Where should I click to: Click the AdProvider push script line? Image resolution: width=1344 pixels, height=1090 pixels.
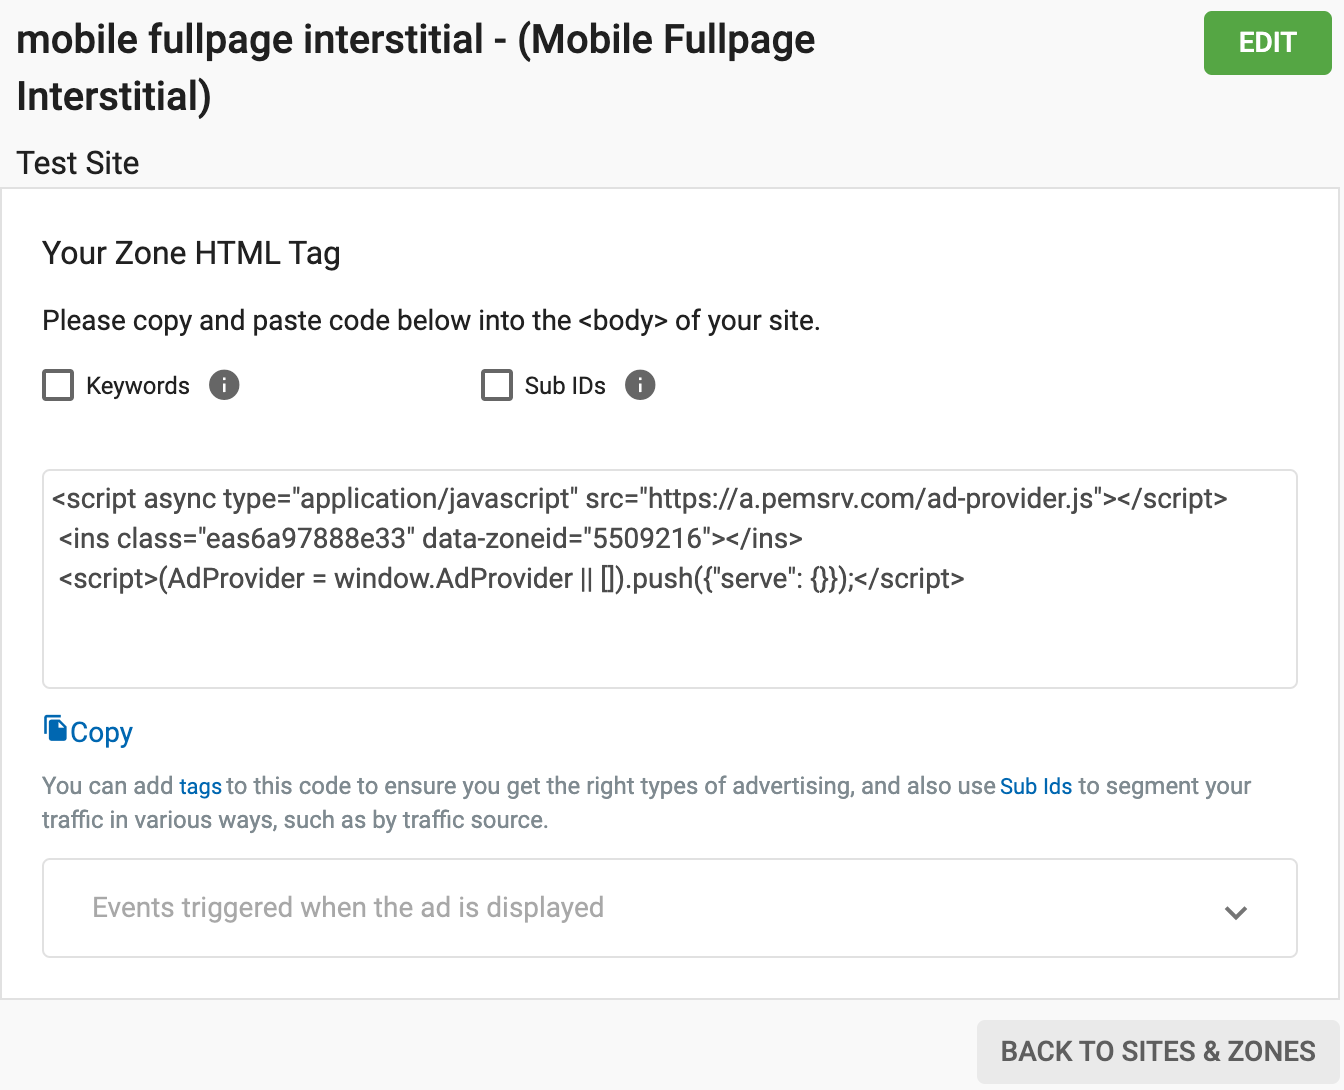(x=511, y=578)
